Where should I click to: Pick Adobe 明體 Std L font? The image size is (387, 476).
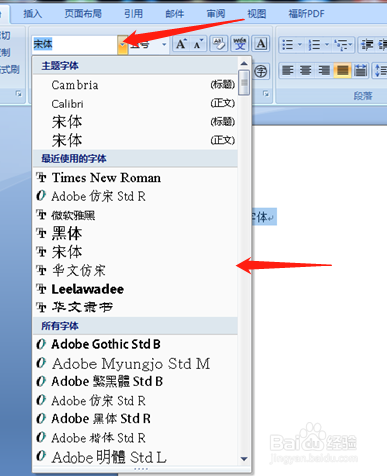tap(135, 457)
